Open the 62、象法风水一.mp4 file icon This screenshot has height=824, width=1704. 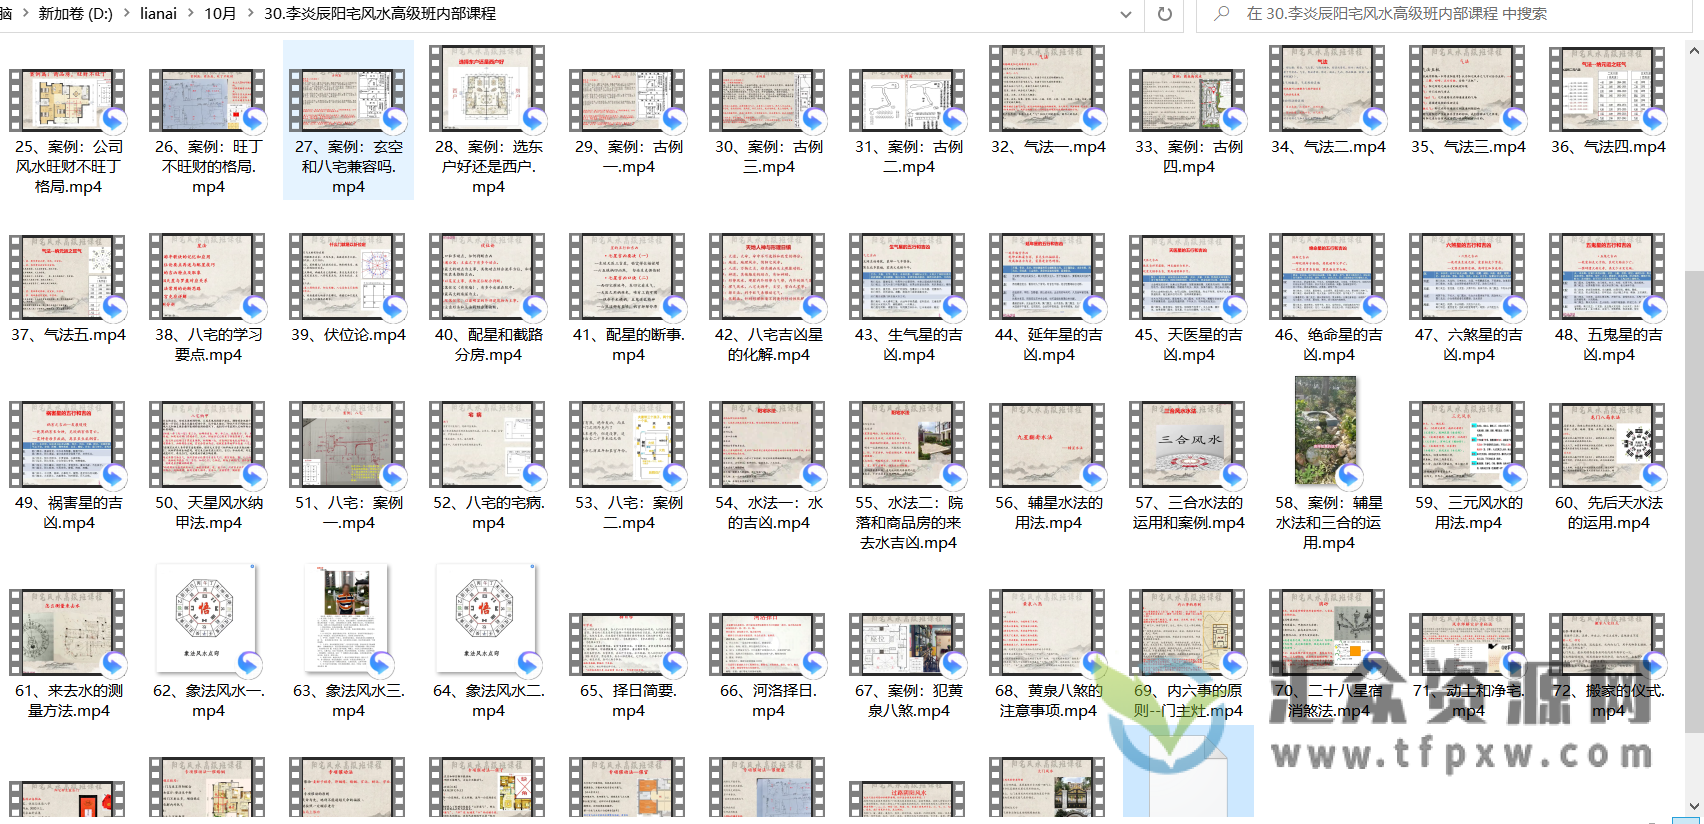tap(207, 620)
